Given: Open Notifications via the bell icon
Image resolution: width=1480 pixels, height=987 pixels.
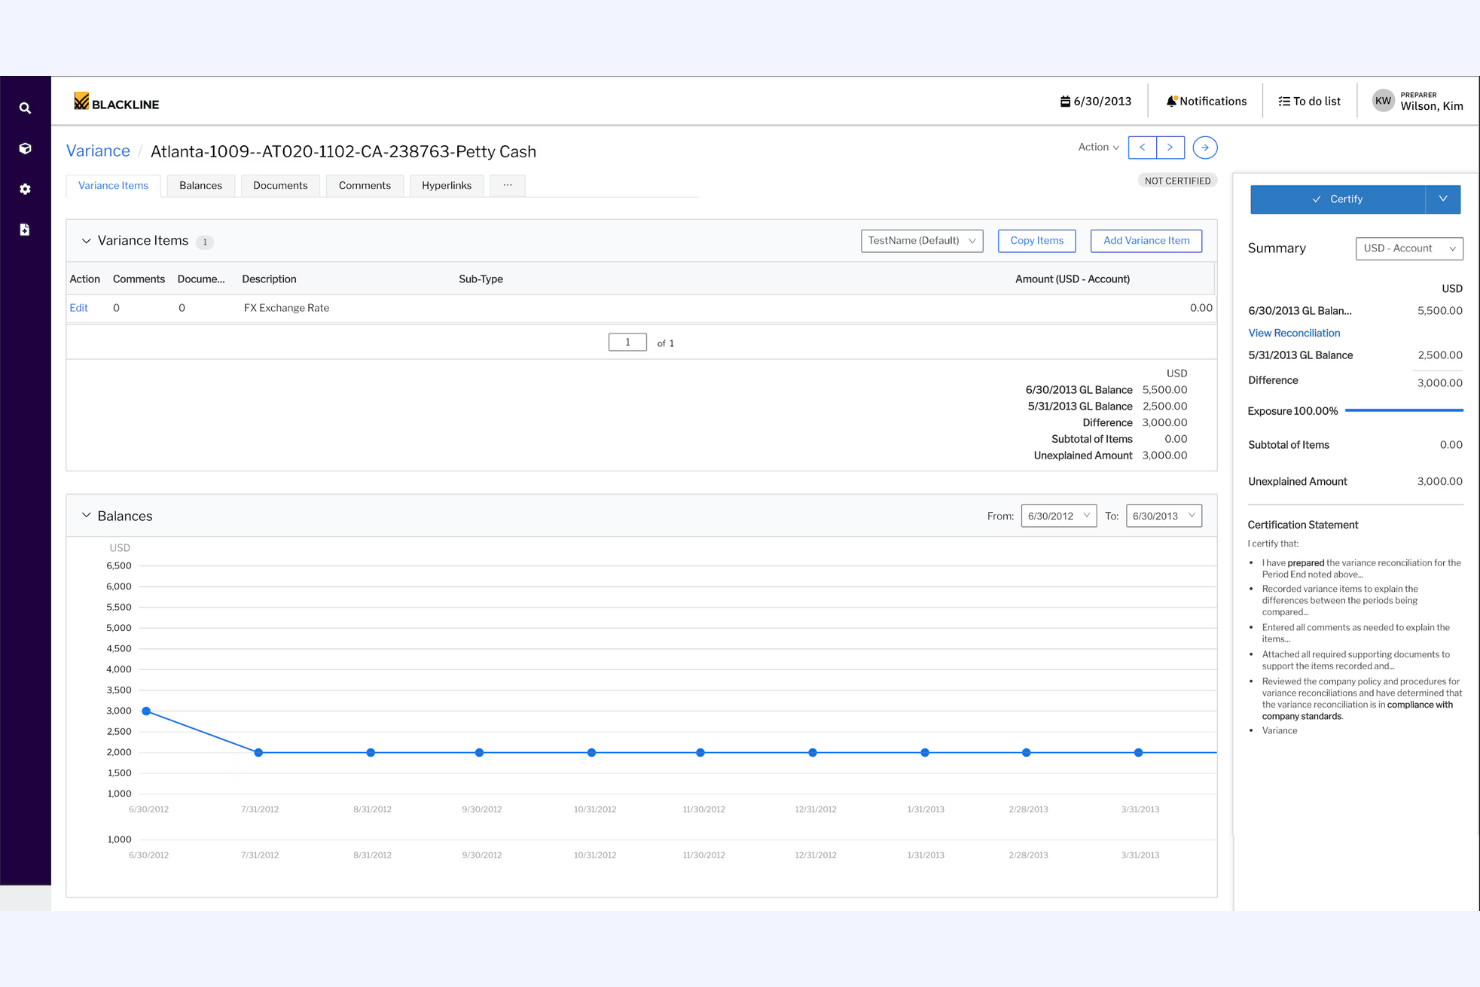Looking at the screenshot, I should [x=1206, y=100].
